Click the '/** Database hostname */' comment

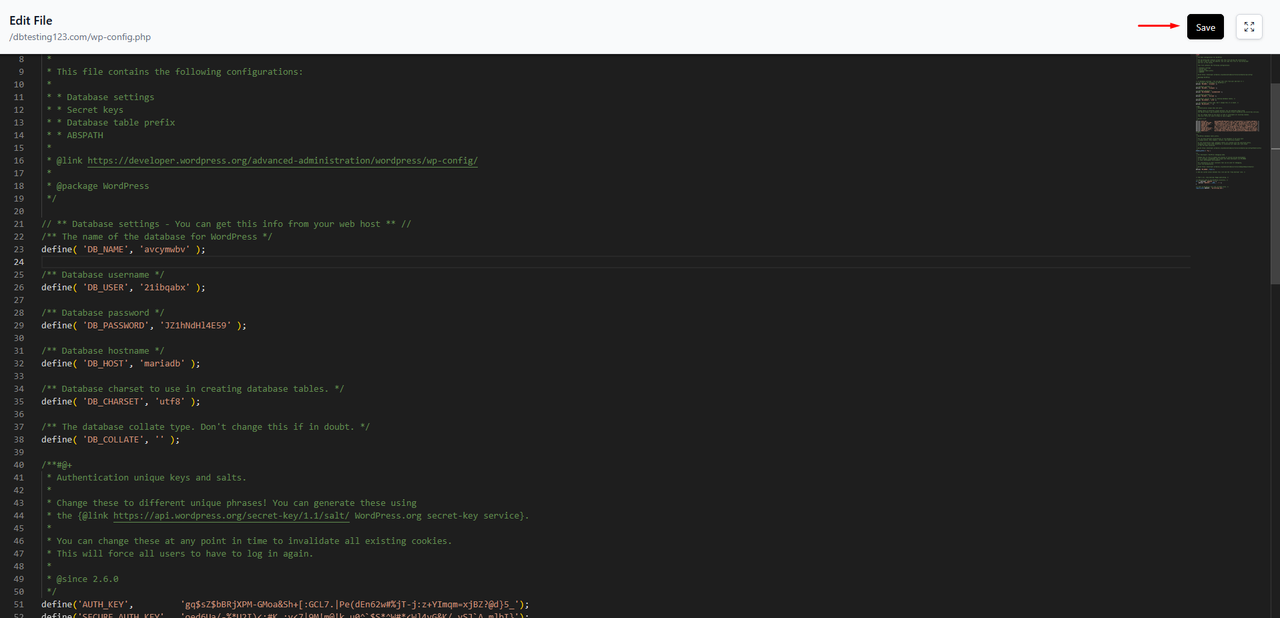click(x=103, y=350)
